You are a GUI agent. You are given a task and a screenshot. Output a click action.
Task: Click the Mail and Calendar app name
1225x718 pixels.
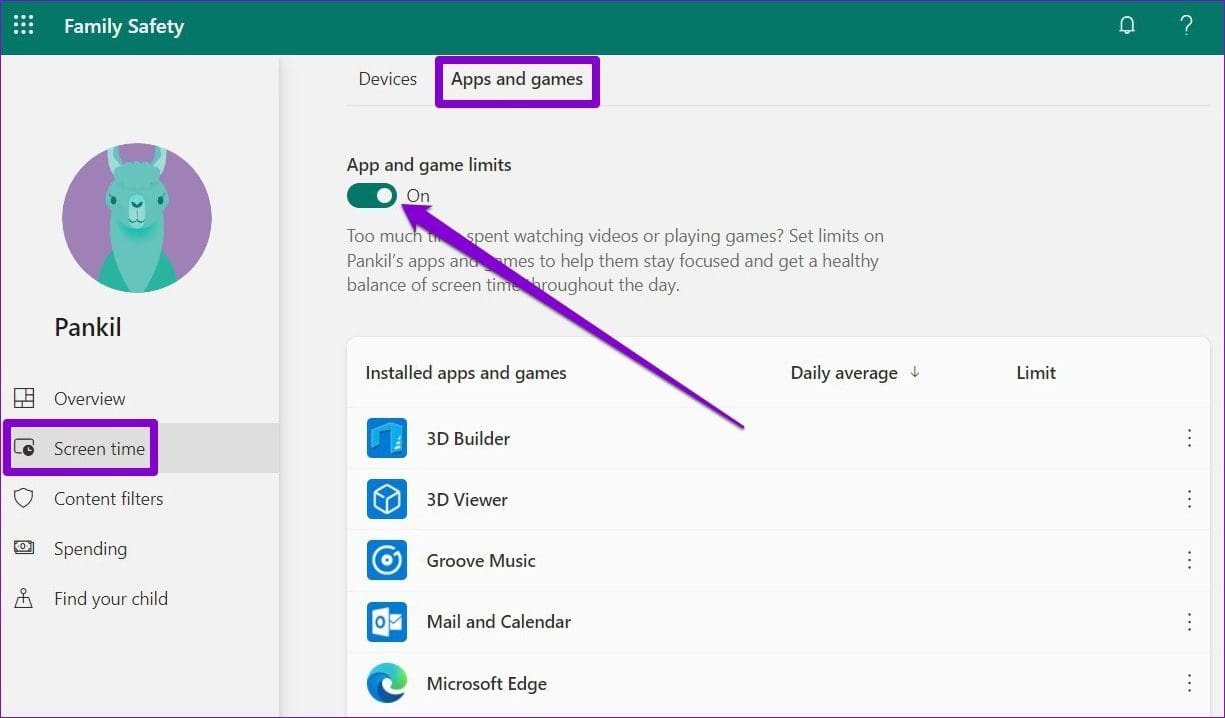pyautogui.click(x=498, y=621)
